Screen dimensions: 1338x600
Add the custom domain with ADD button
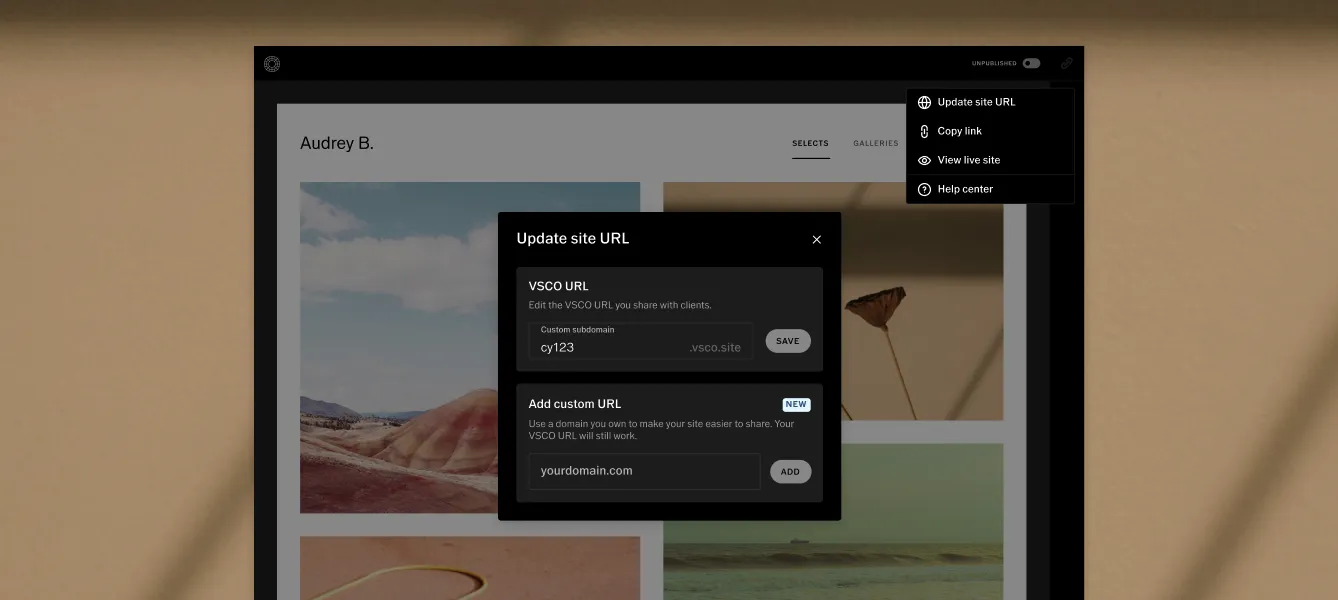pos(790,471)
